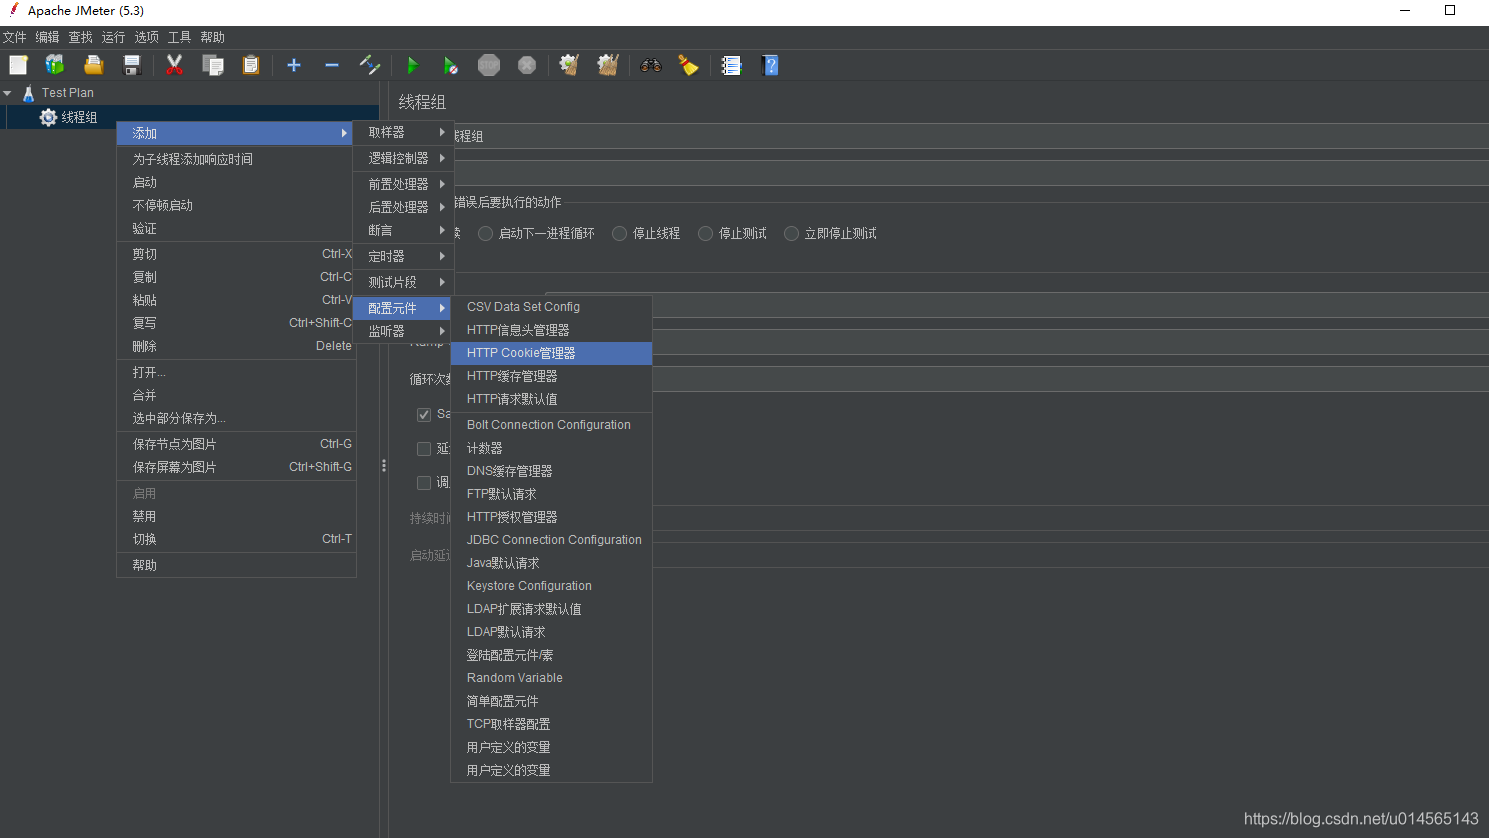The image size is (1489, 838).
Task: Click the Paste clipboard icon
Action: pos(250,65)
